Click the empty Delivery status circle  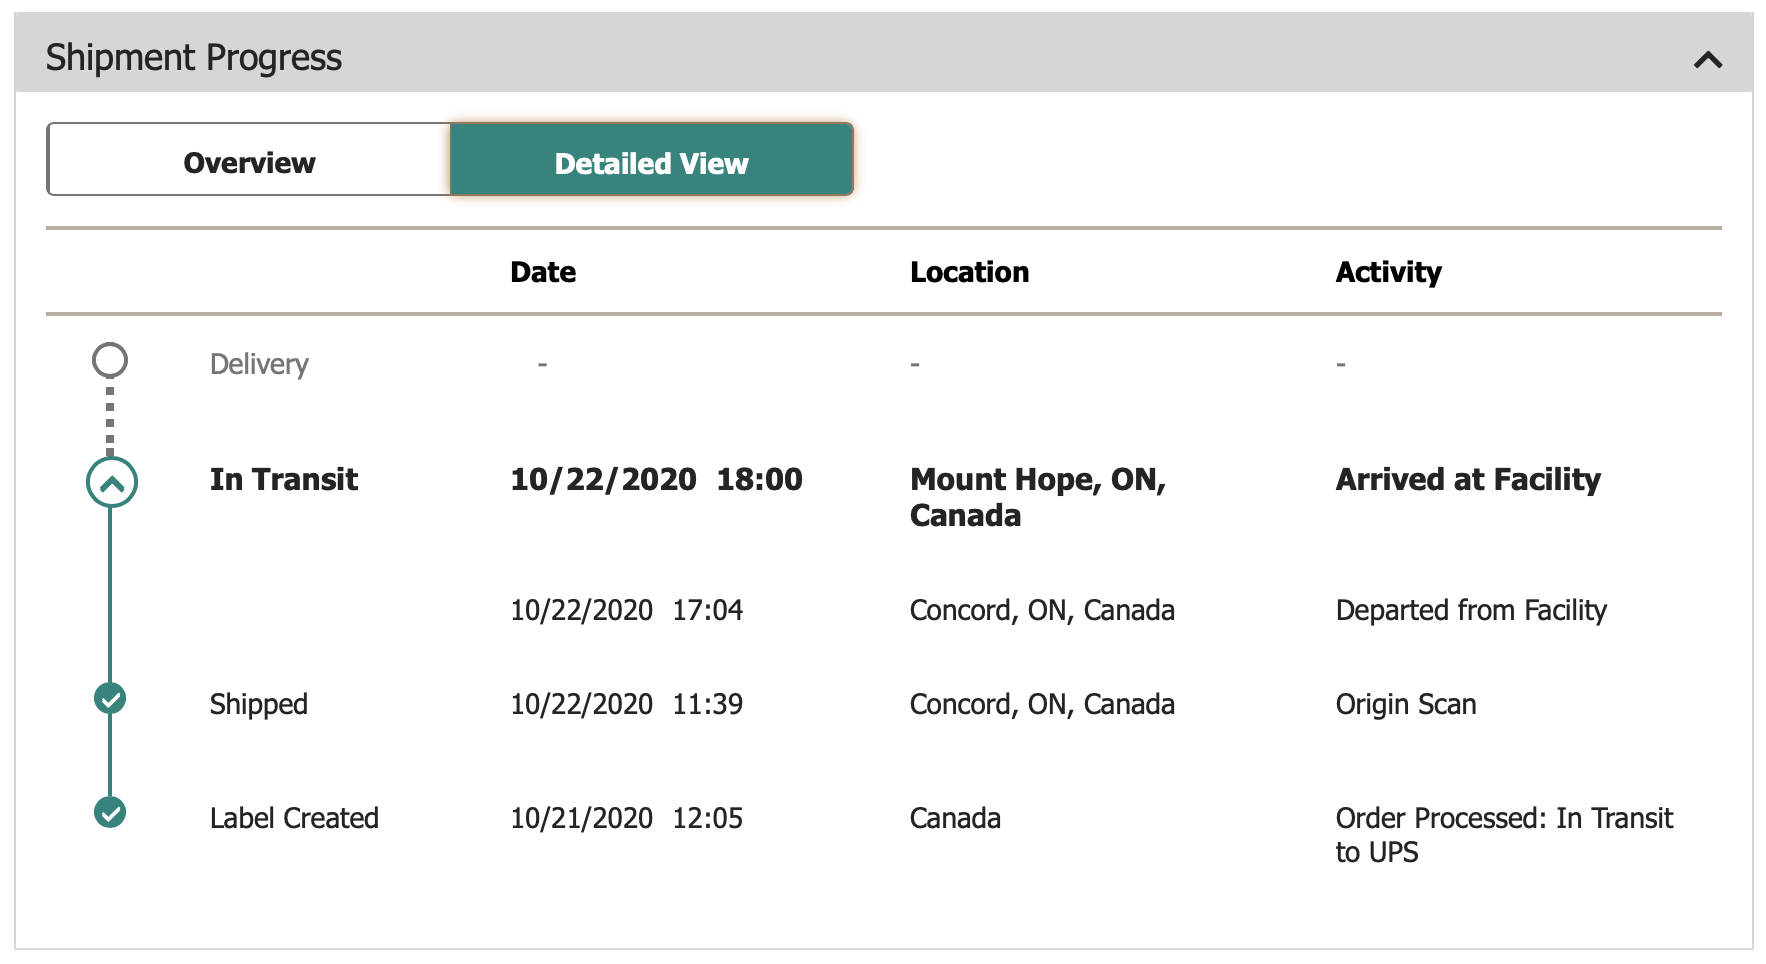tap(110, 360)
